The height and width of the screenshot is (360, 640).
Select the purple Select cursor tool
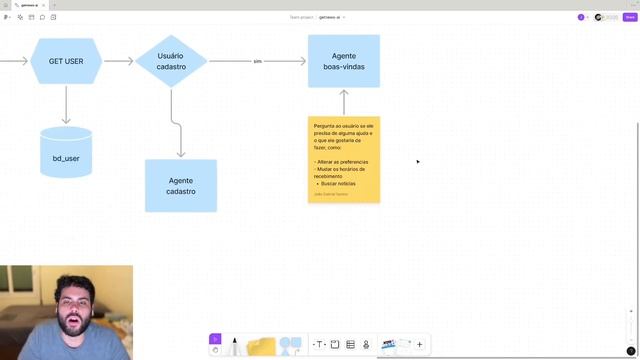click(215, 339)
